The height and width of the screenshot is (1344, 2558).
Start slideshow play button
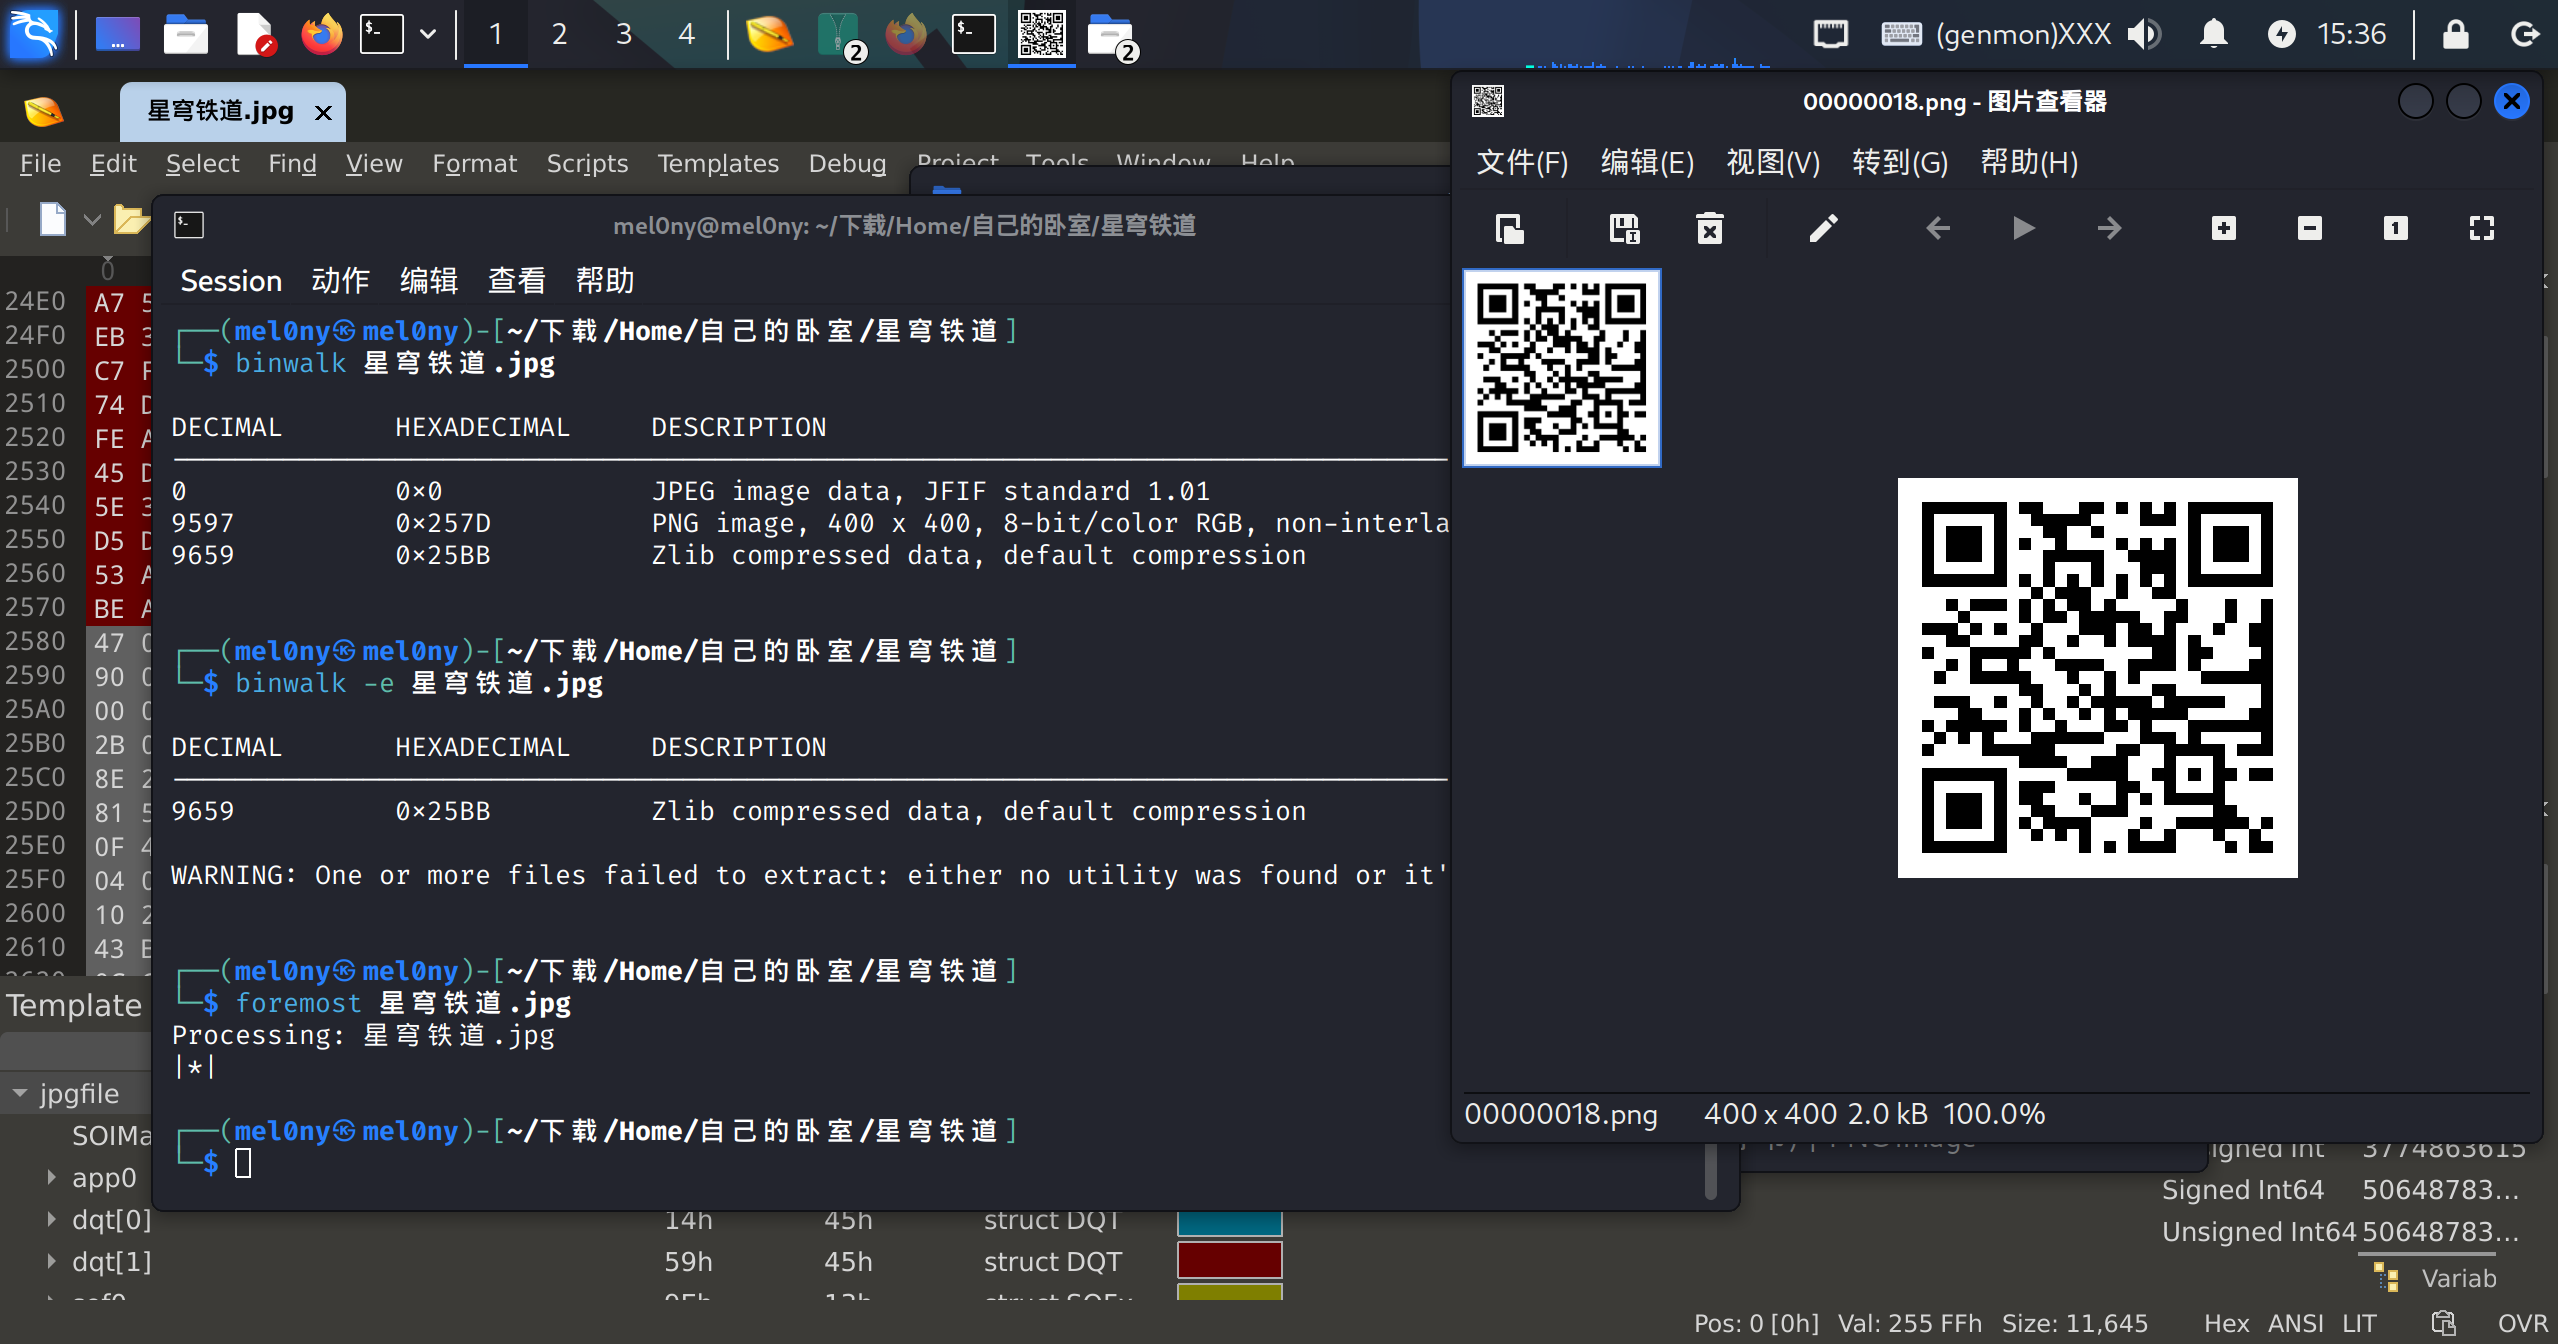point(2023,229)
